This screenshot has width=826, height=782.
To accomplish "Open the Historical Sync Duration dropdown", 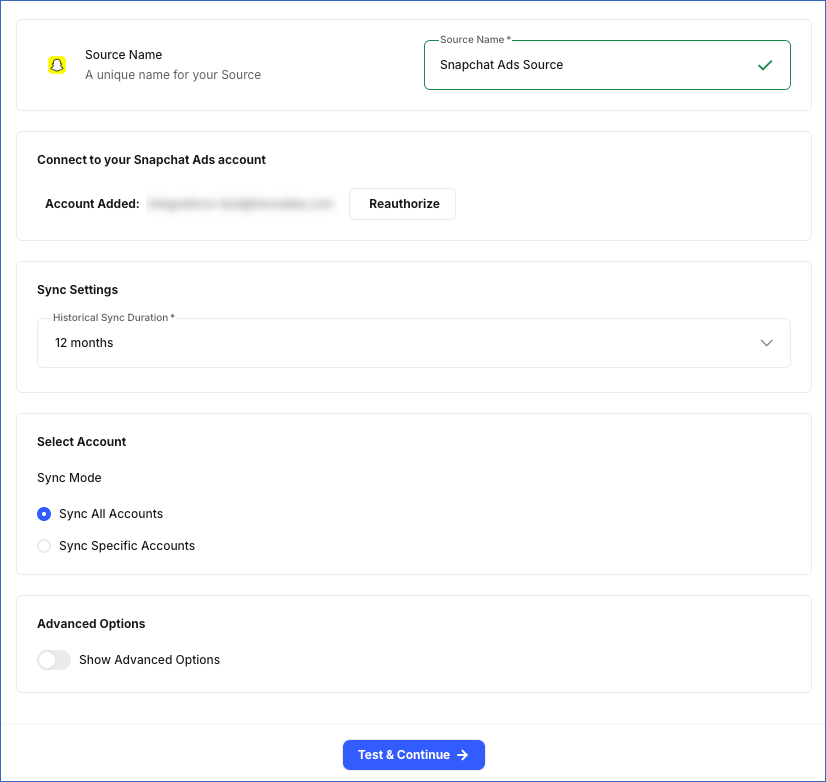I will pos(414,343).
